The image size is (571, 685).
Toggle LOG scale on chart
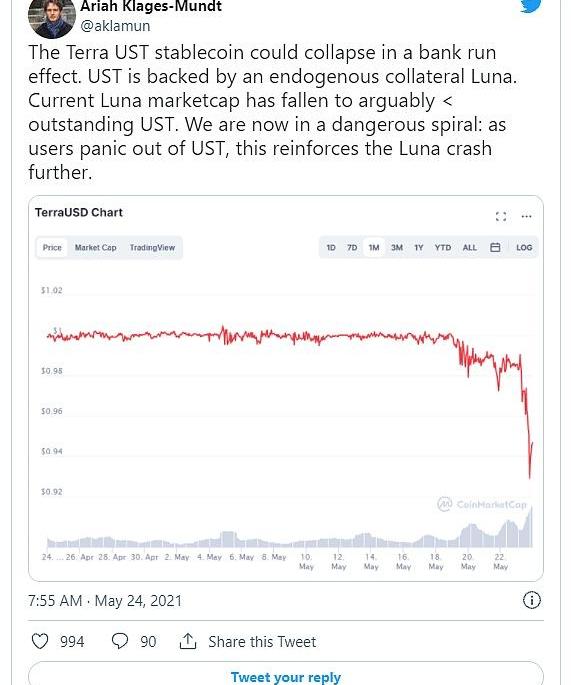coord(524,247)
